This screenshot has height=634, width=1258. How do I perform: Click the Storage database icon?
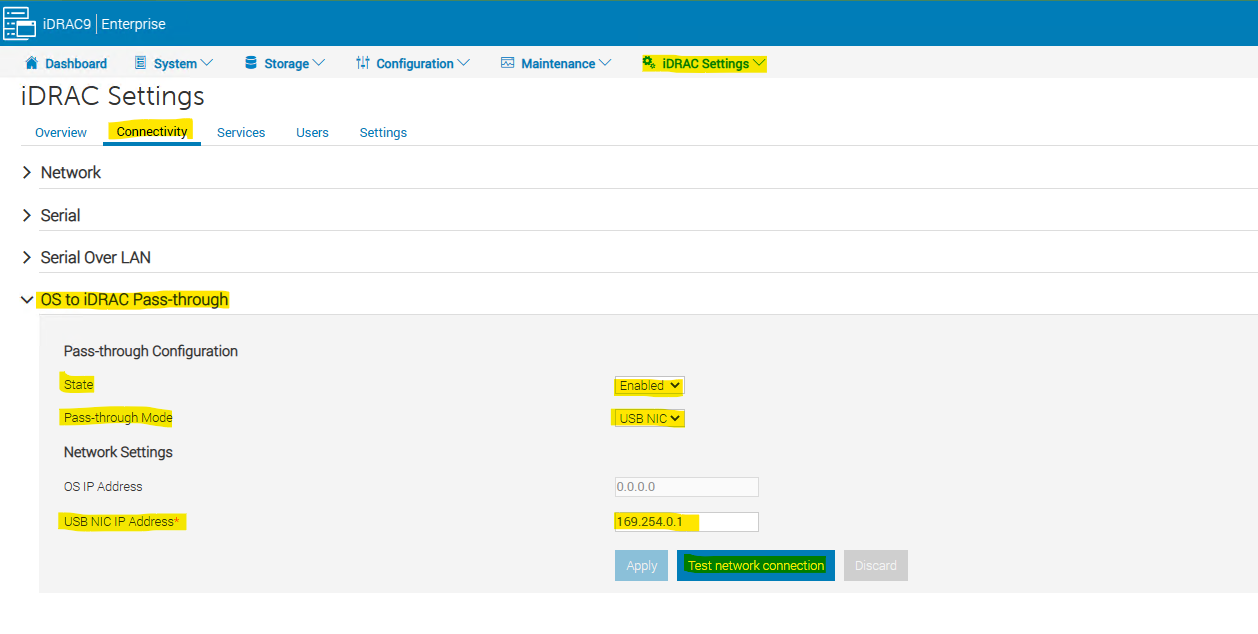[x=251, y=63]
